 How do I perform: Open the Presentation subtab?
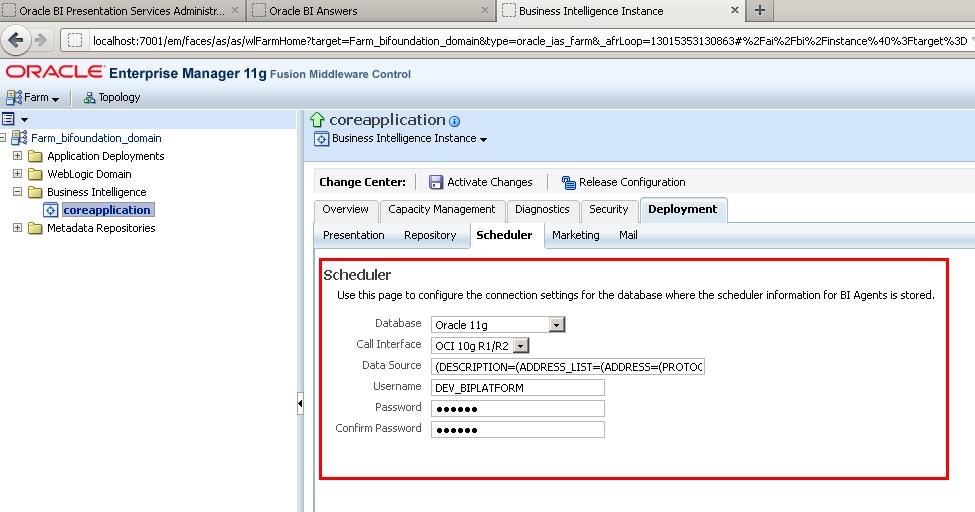click(353, 235)
